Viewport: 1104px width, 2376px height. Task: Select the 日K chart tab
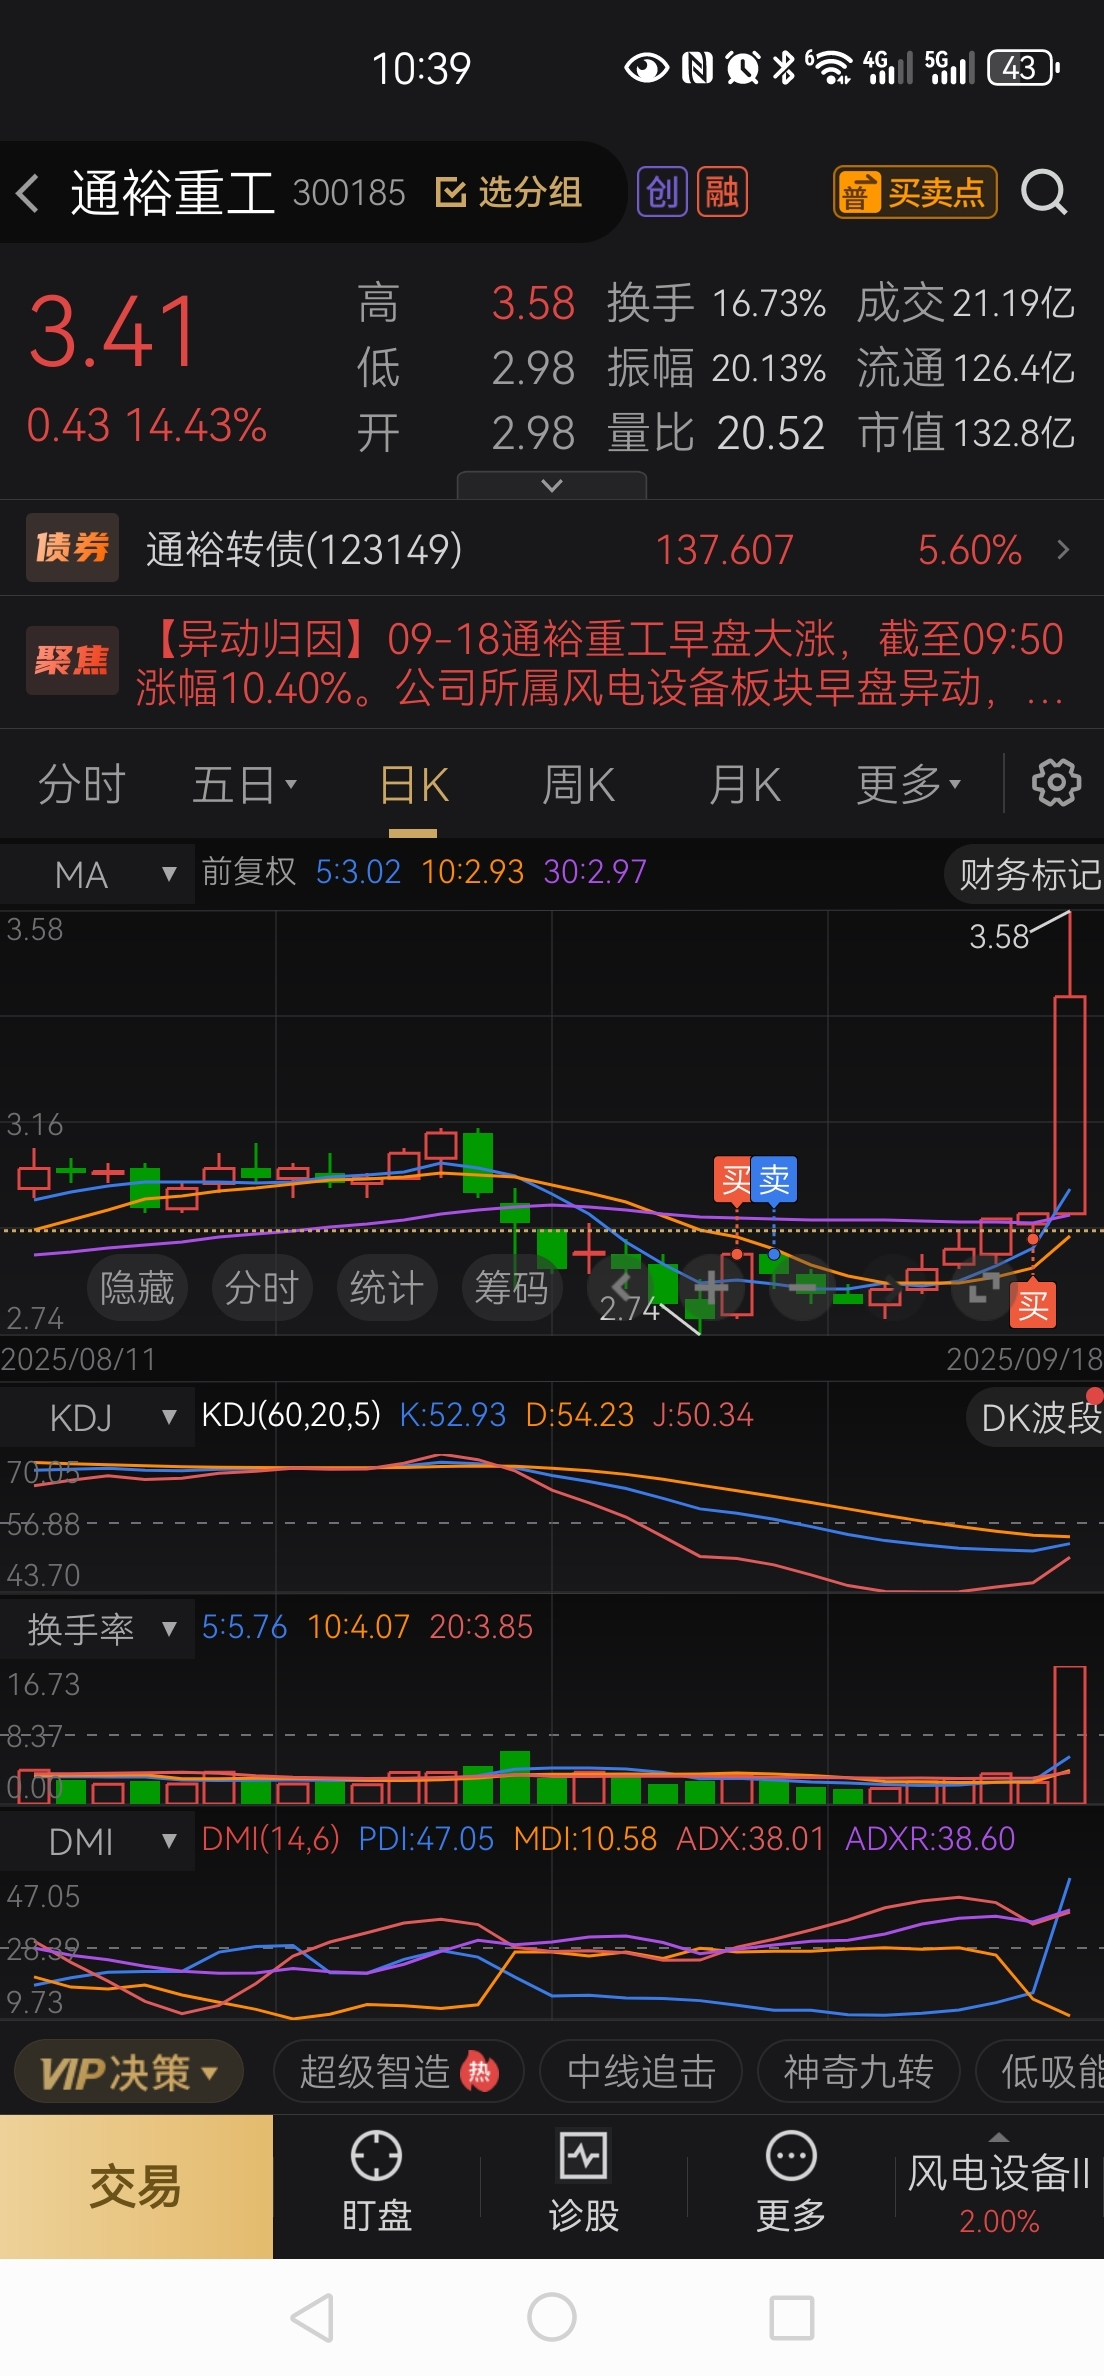point(413,785)
